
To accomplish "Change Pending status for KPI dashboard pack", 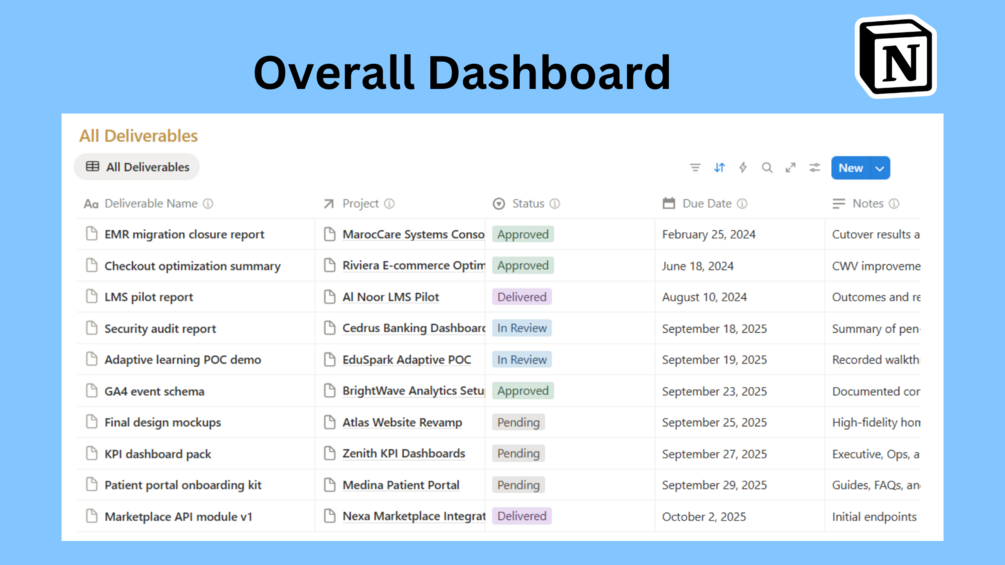I will (519, 454).
